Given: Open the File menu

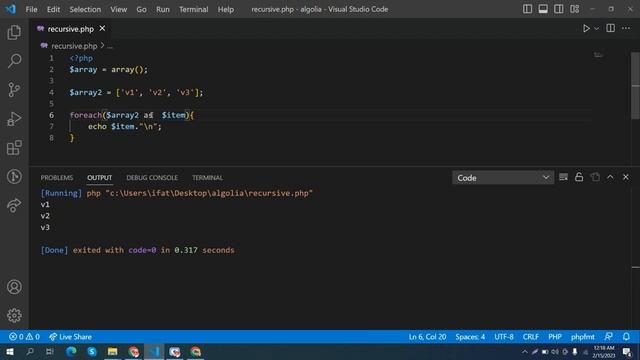Looking at the screenshot, I should (x=31, y=9).
